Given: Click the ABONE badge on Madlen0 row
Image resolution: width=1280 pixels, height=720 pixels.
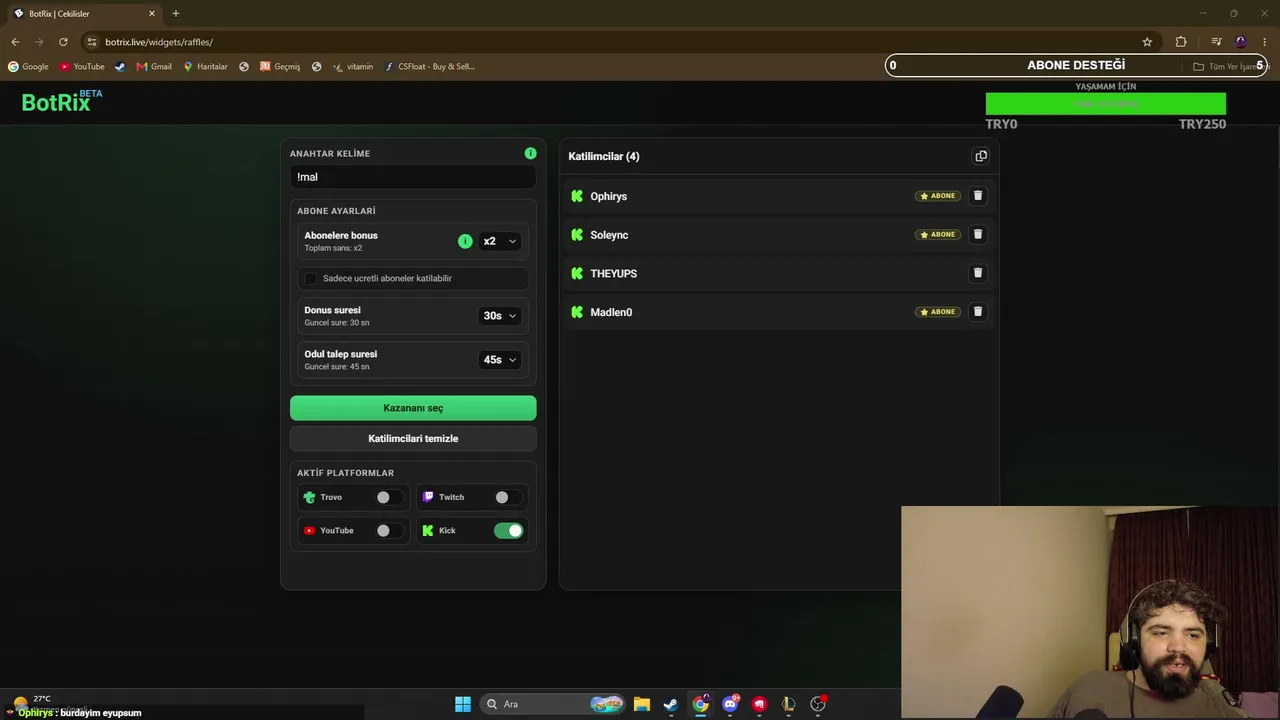Looking at the screenshot, I should [x=937, y=312].
